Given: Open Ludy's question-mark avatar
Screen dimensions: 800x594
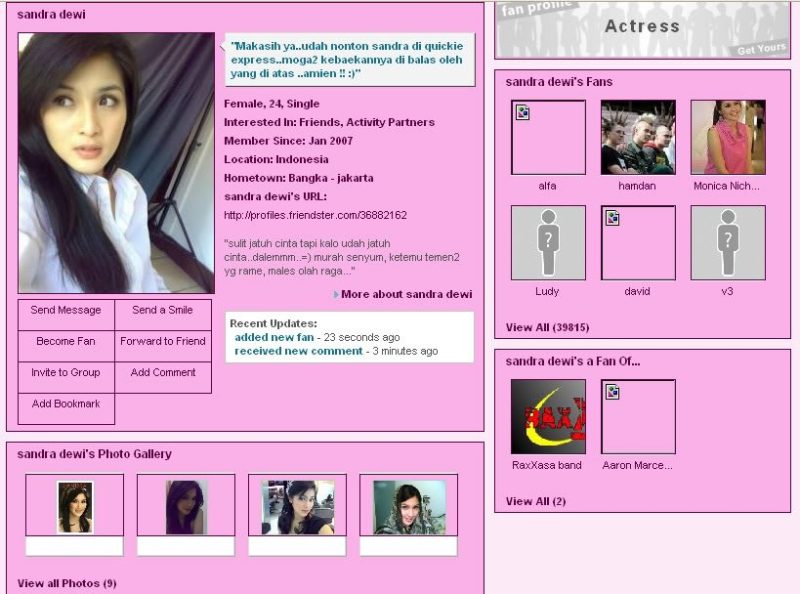Looking at the screenshot, I should click(548, 240).
